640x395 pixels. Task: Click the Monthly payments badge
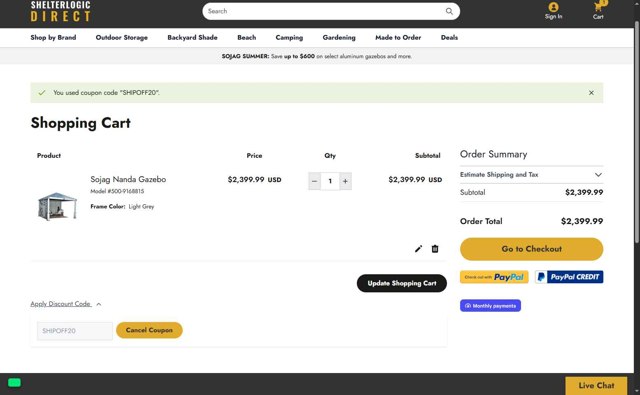click(490, 306)
